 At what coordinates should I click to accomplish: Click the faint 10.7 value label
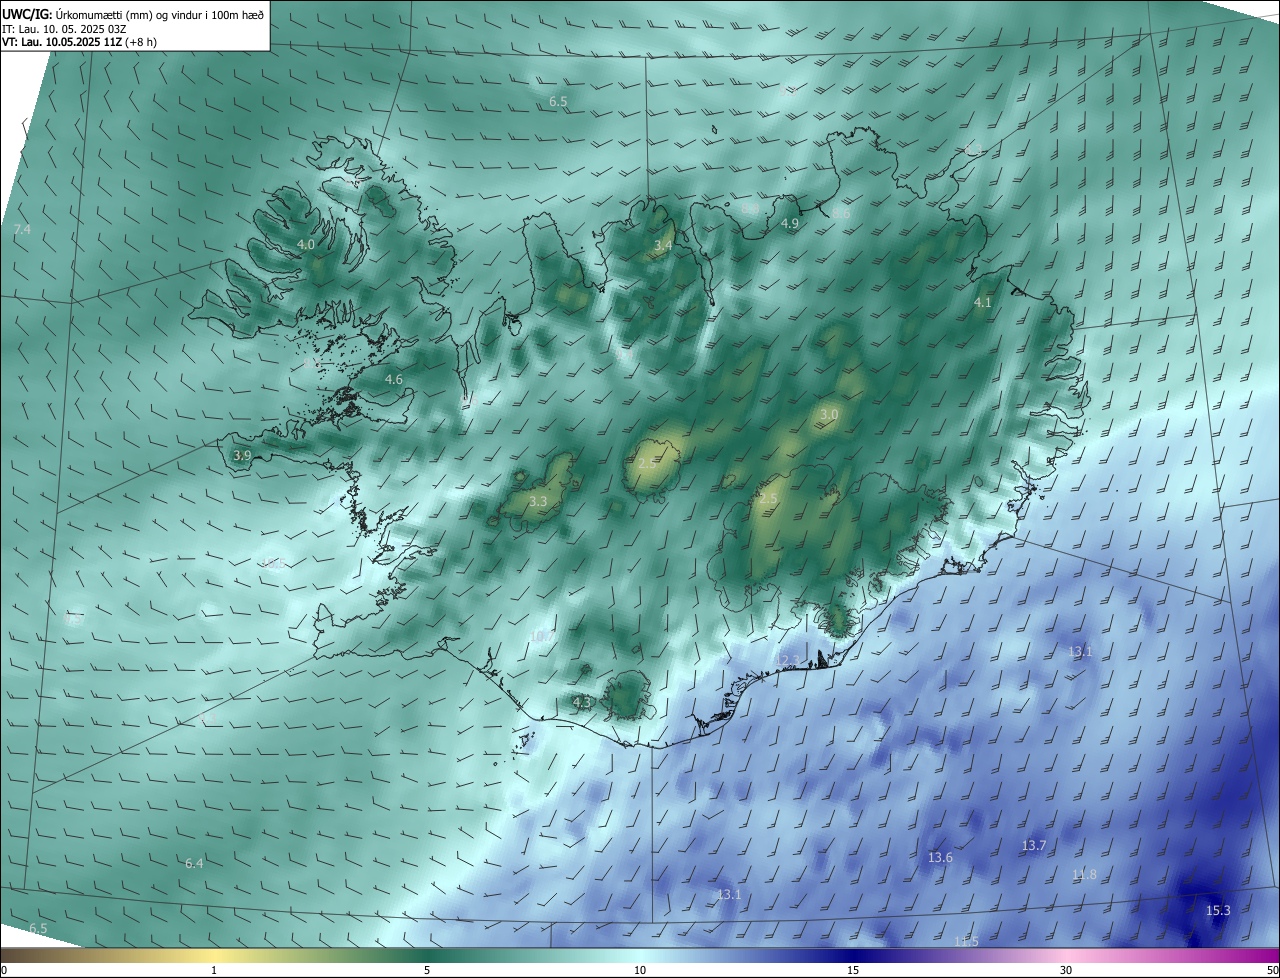542,636
